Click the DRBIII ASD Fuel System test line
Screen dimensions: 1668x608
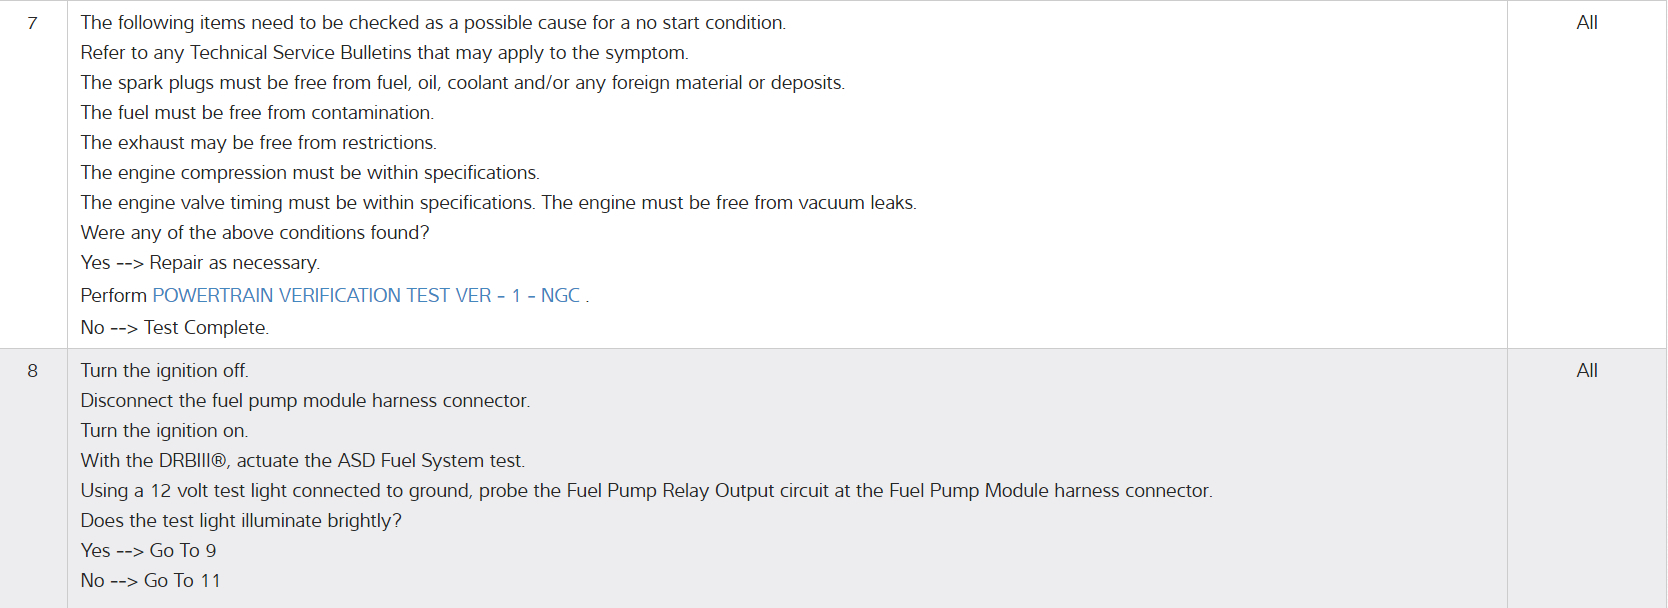click(302, 461)
